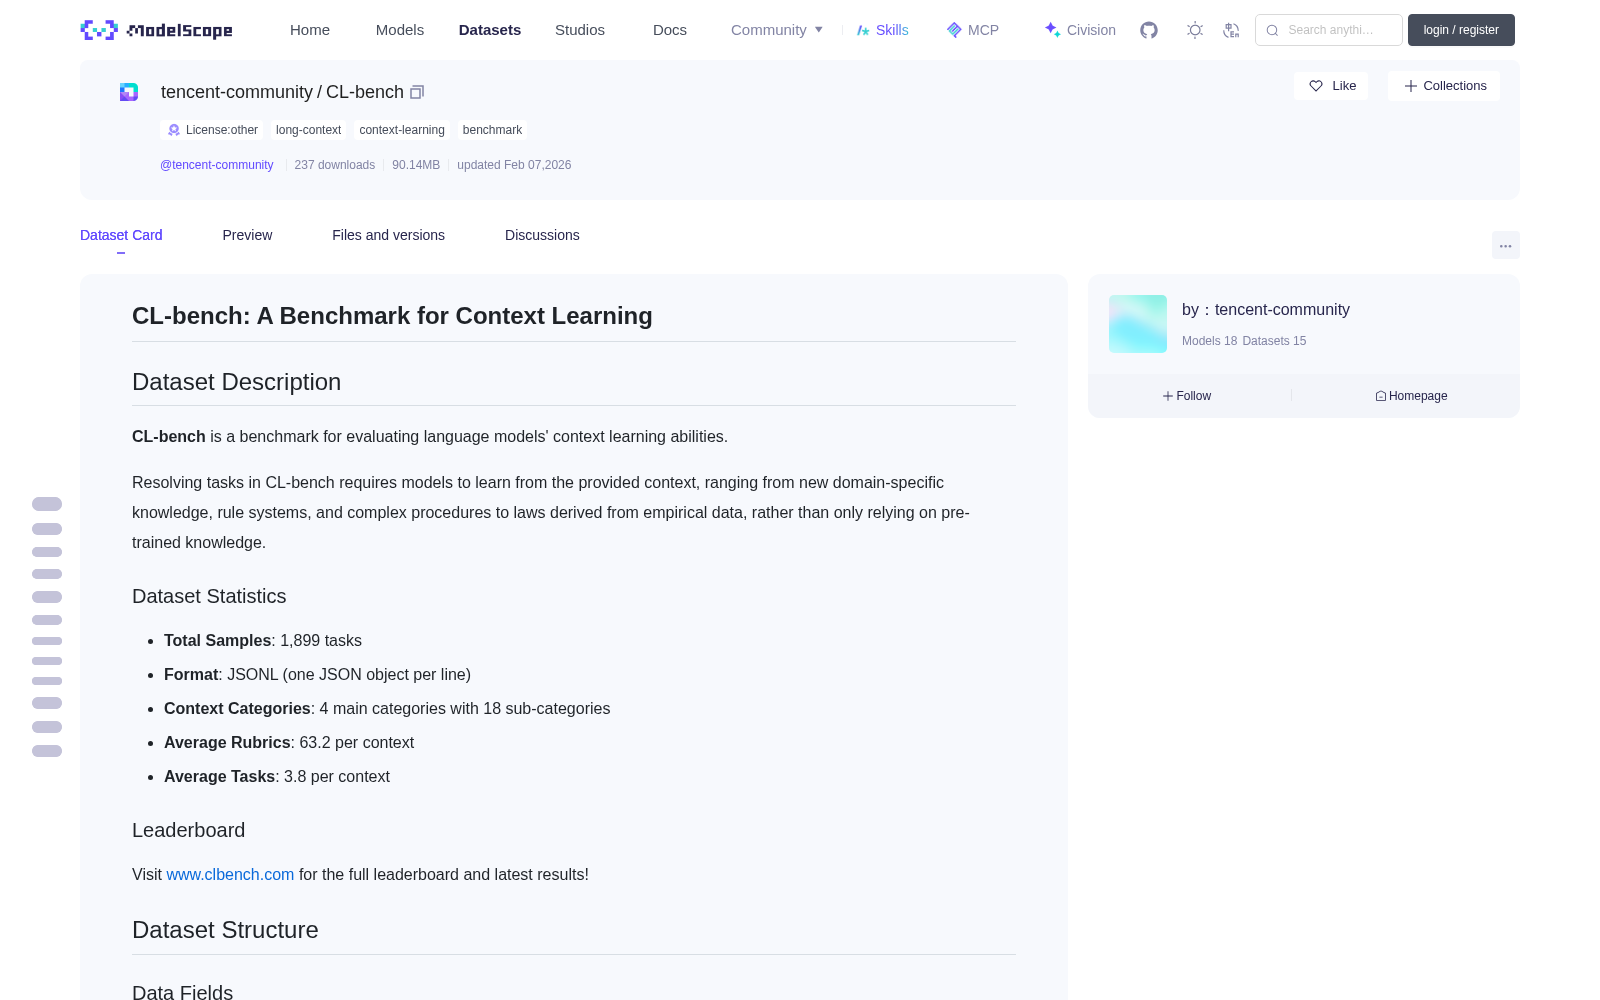Click the License:other tag
1600x1000 pixels.
point(212,130)
